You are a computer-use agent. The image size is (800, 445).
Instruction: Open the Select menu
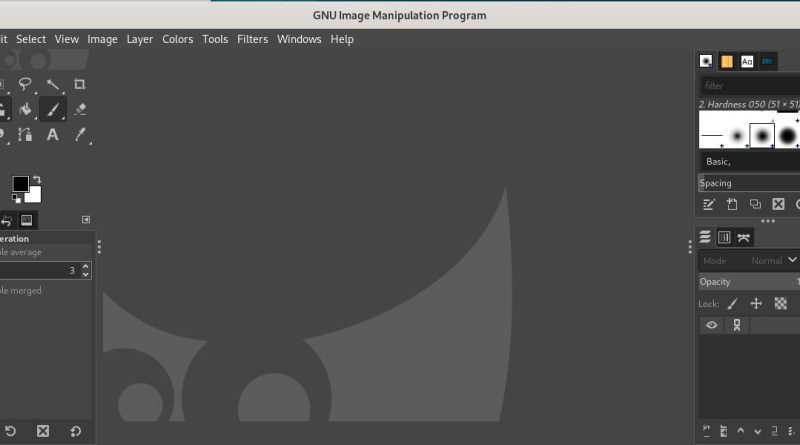point(31,39)
